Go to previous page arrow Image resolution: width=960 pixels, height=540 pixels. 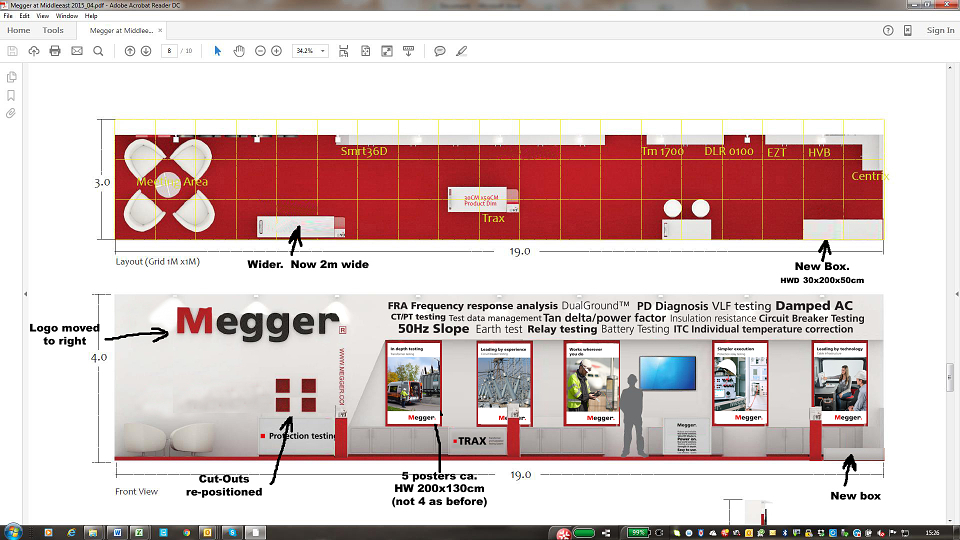(130, 51)
